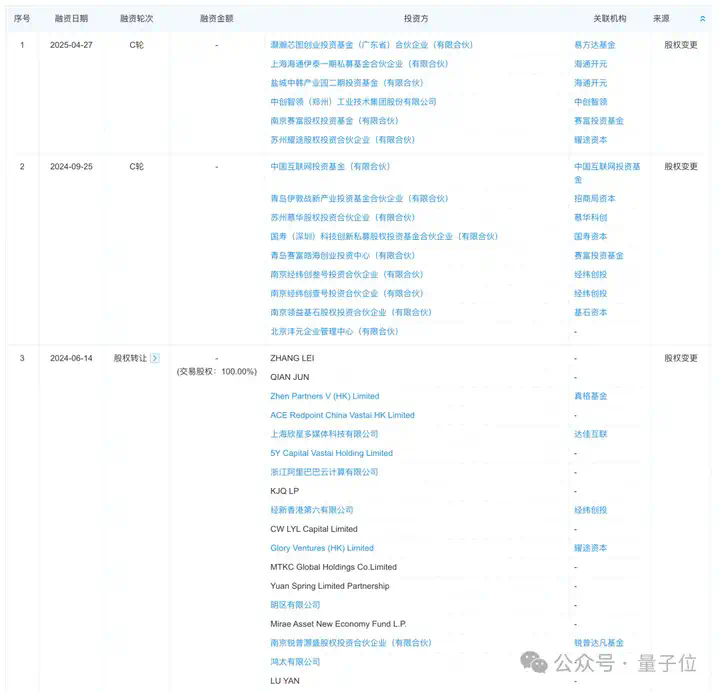This screenshot has width=720, height=692.
Task: Select investor CW LYL Capital Limited
Action: [x=314, y=529]
